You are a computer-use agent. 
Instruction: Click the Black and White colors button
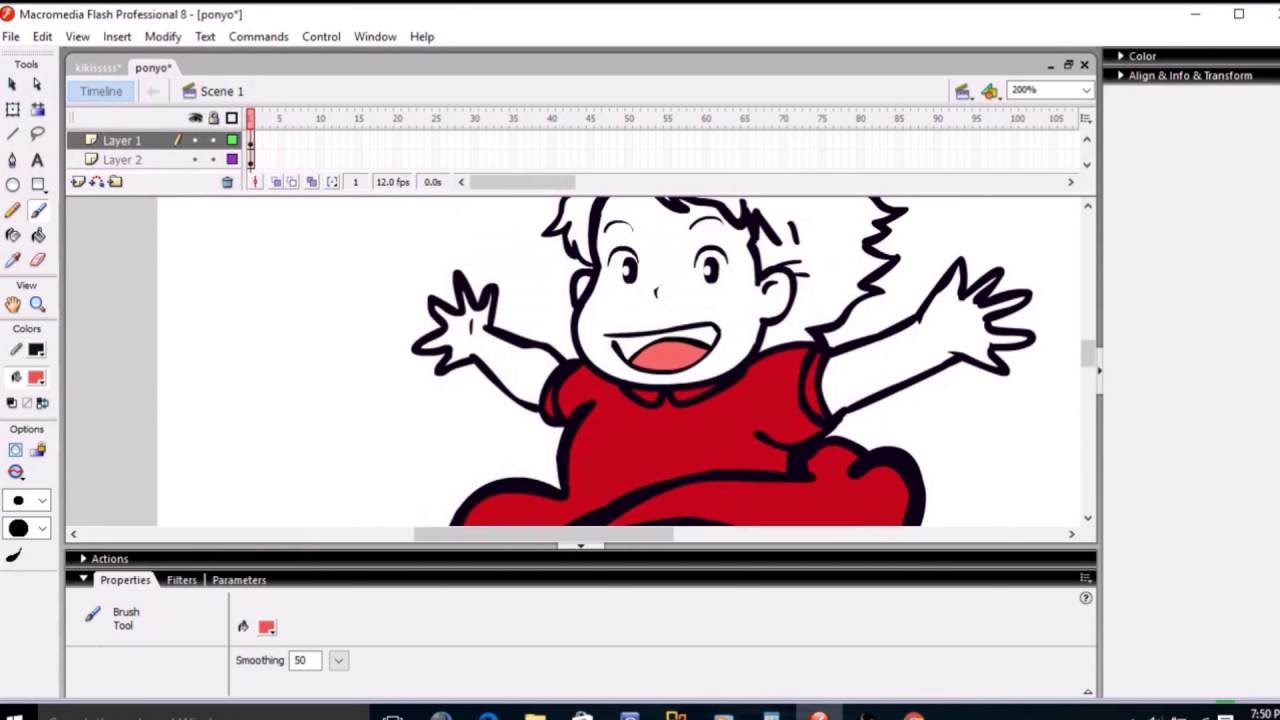(x=11, y=403)
